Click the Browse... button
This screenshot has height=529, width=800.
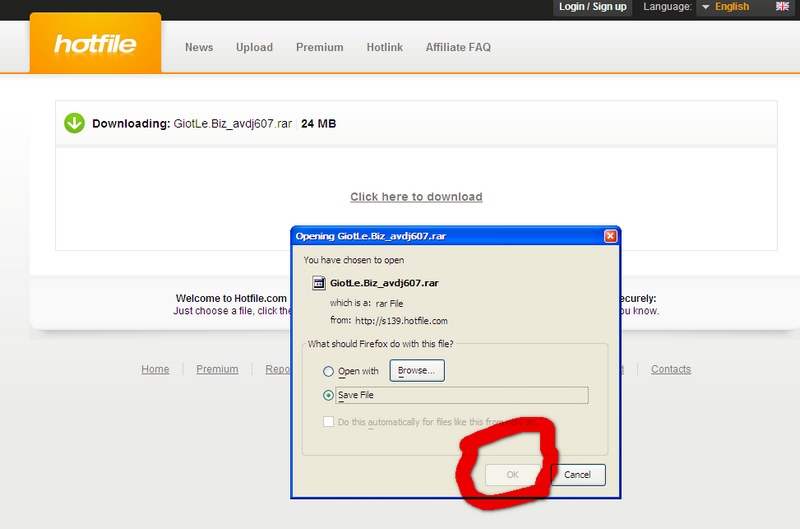417,370
